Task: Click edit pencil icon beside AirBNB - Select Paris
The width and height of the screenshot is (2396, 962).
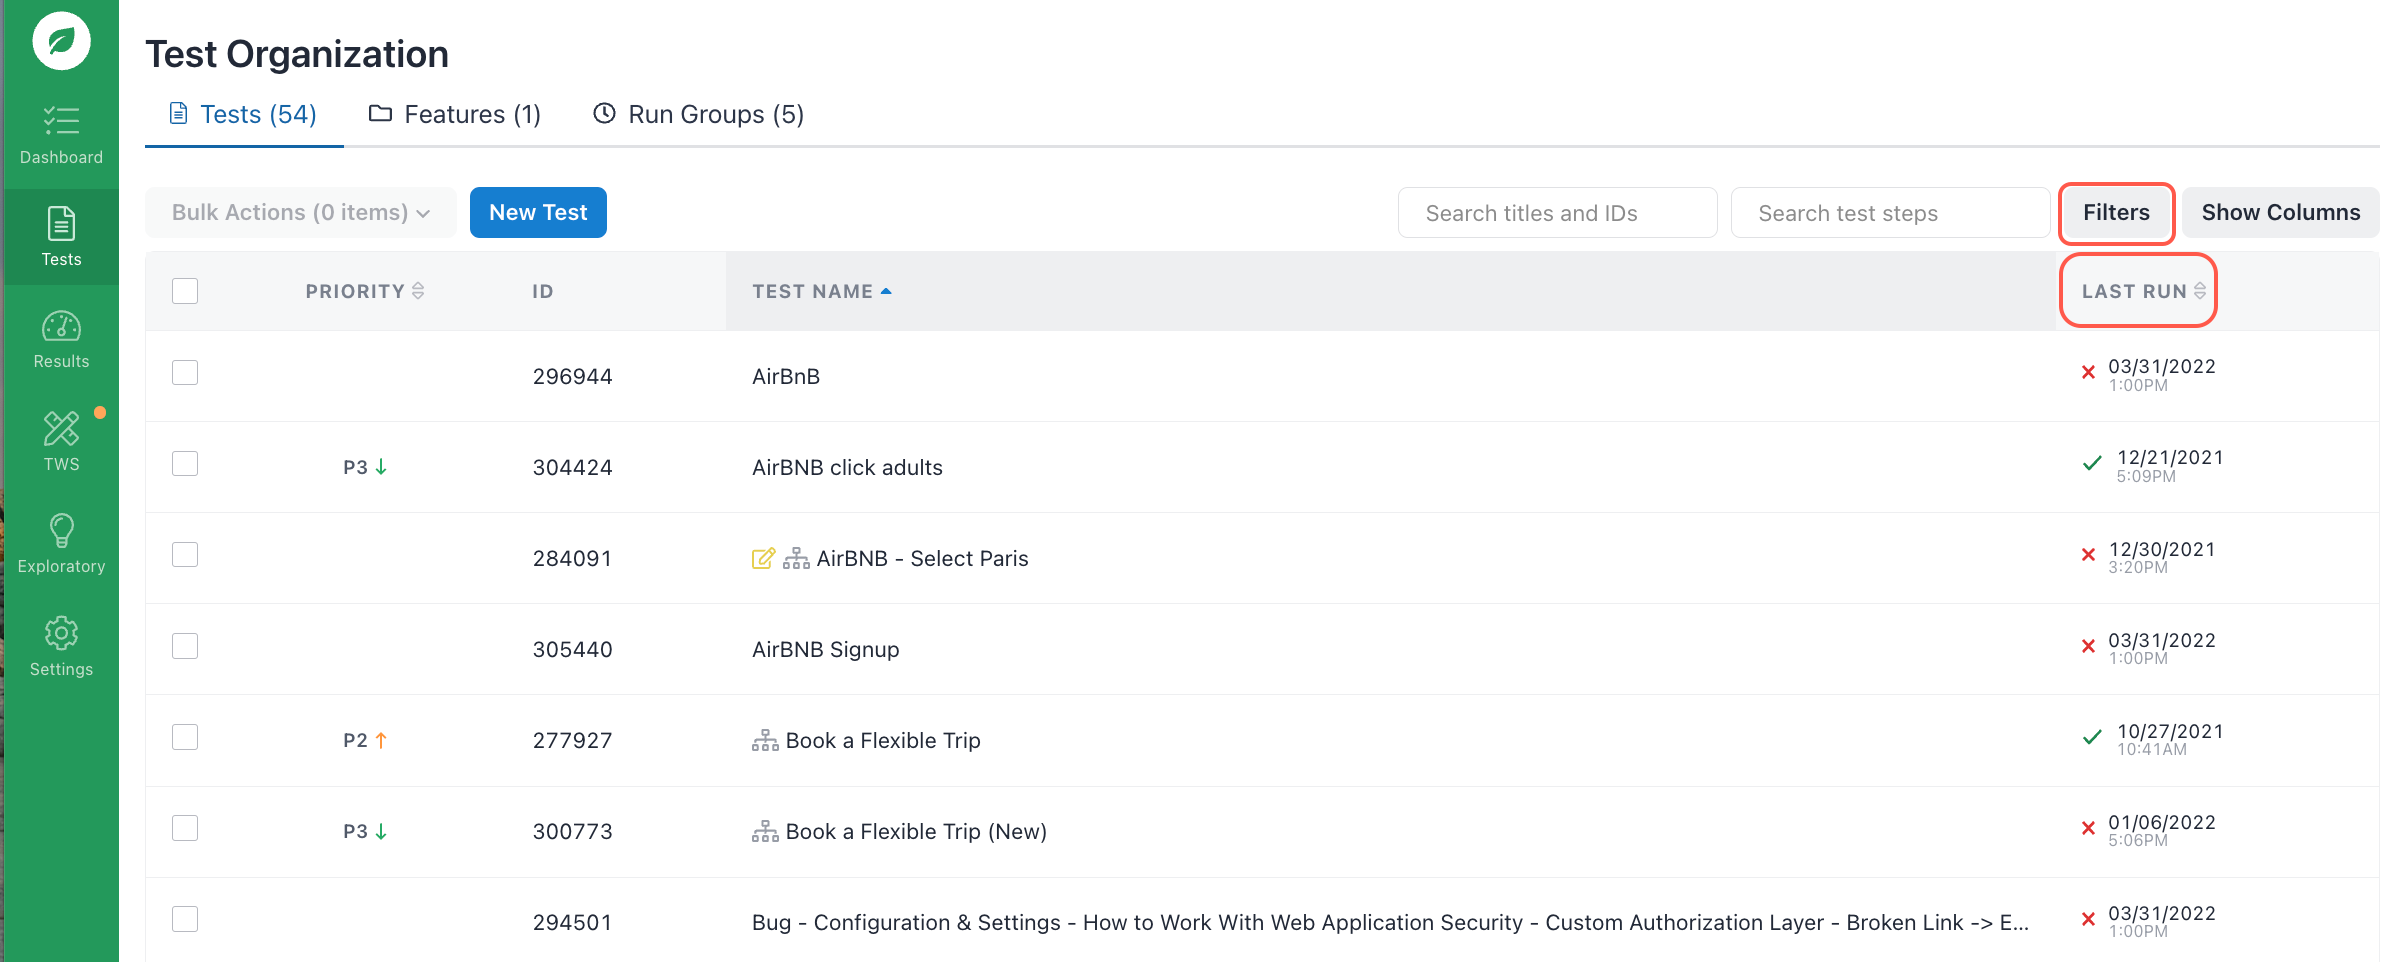Action: pos(763,558)
